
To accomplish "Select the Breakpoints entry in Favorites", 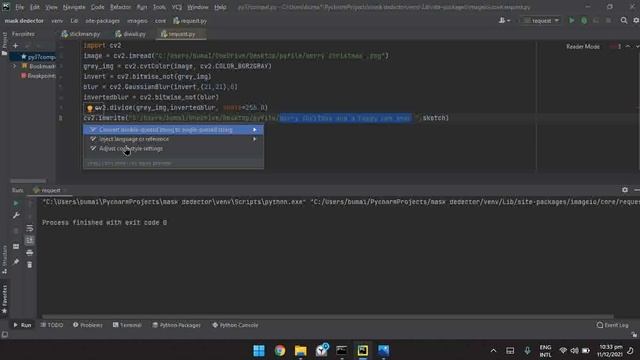I will tap(38, 76).
